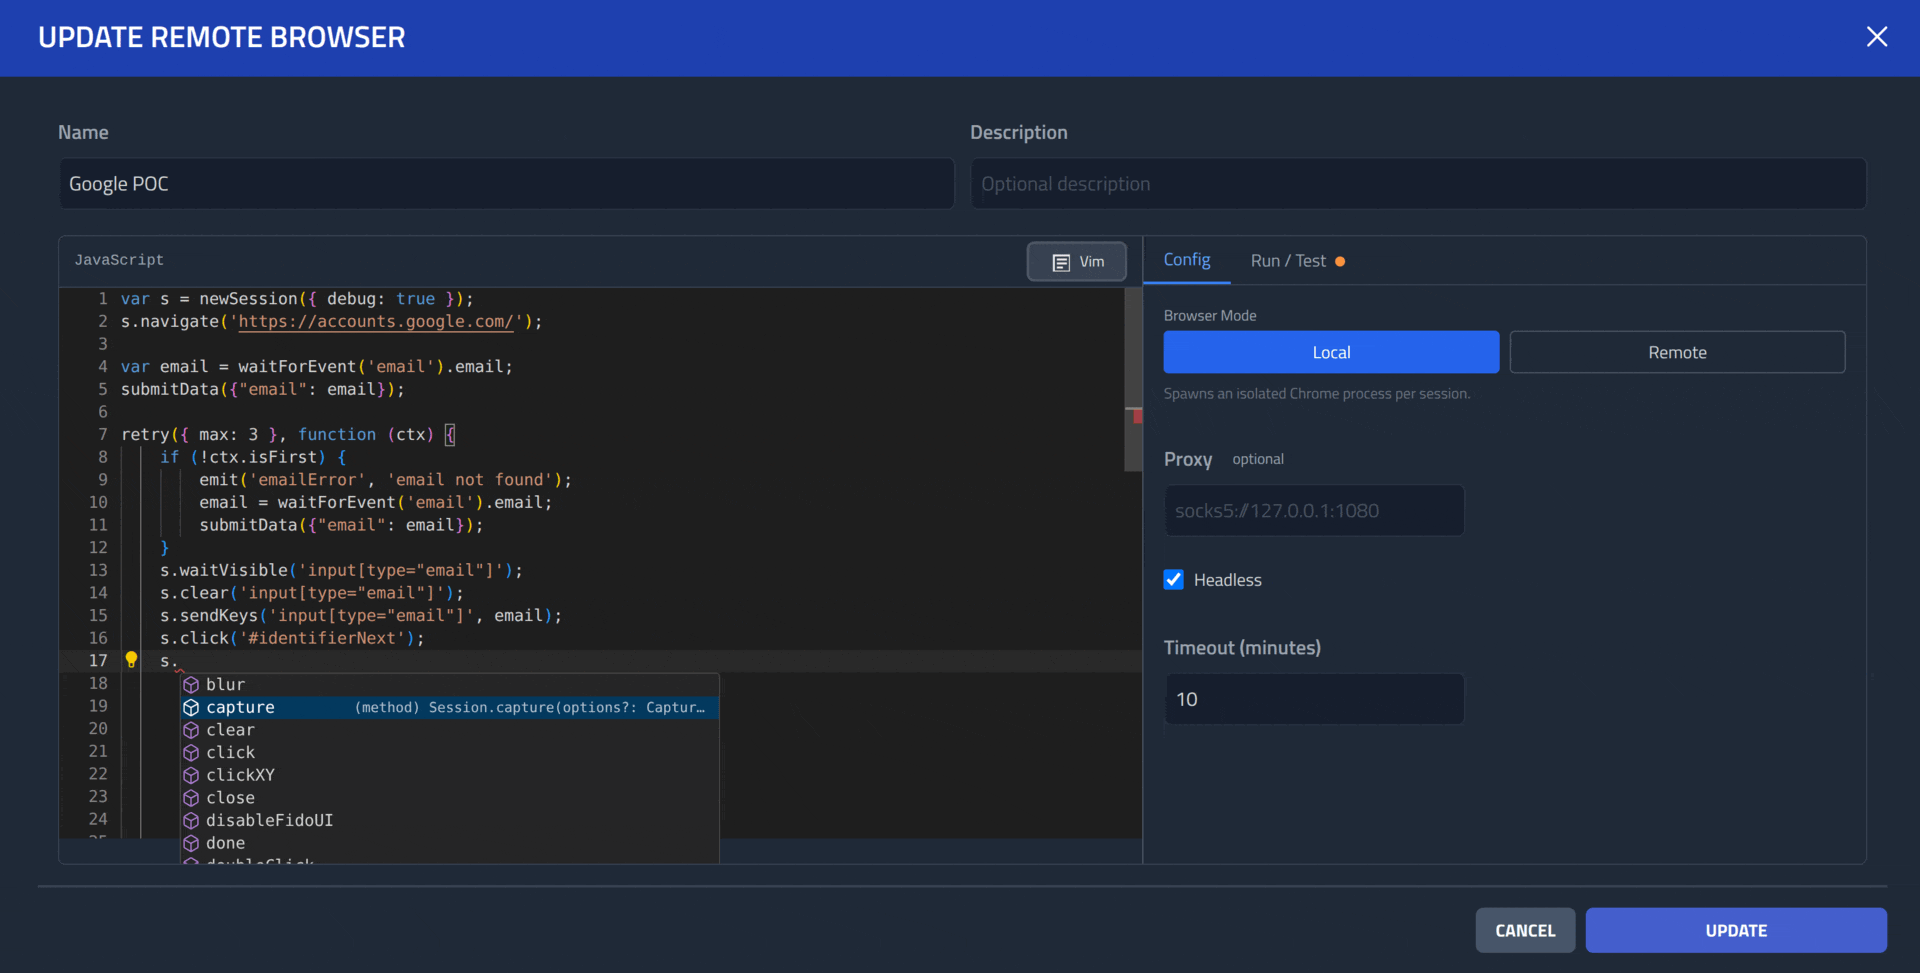Pick the clear method suggestion

(450, 730)
